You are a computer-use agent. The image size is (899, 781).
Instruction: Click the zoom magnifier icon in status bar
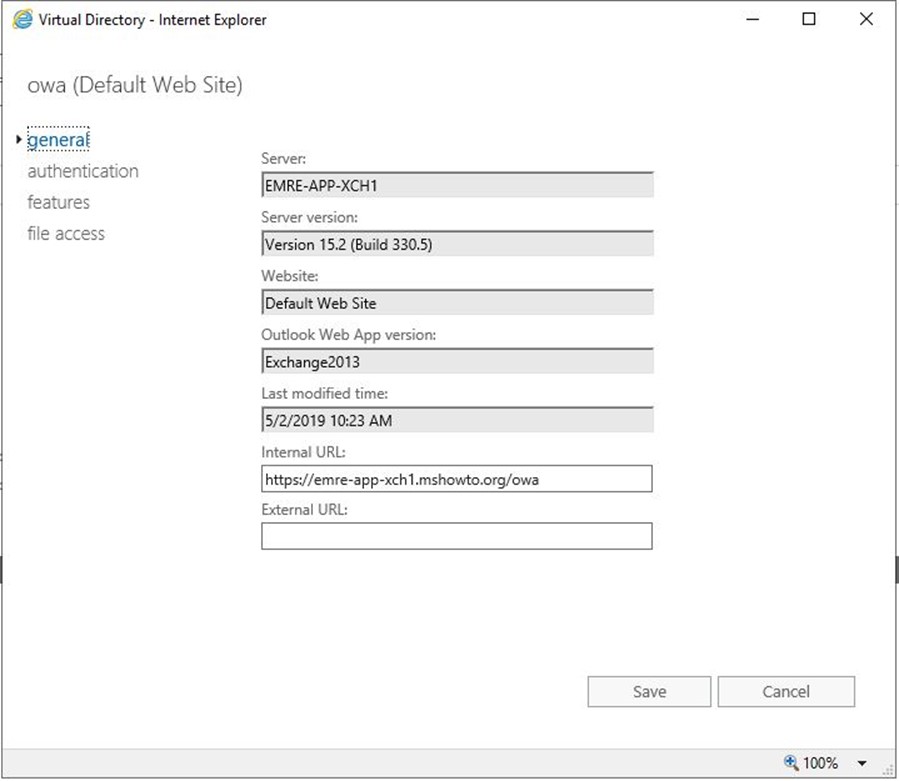point(791,762)
